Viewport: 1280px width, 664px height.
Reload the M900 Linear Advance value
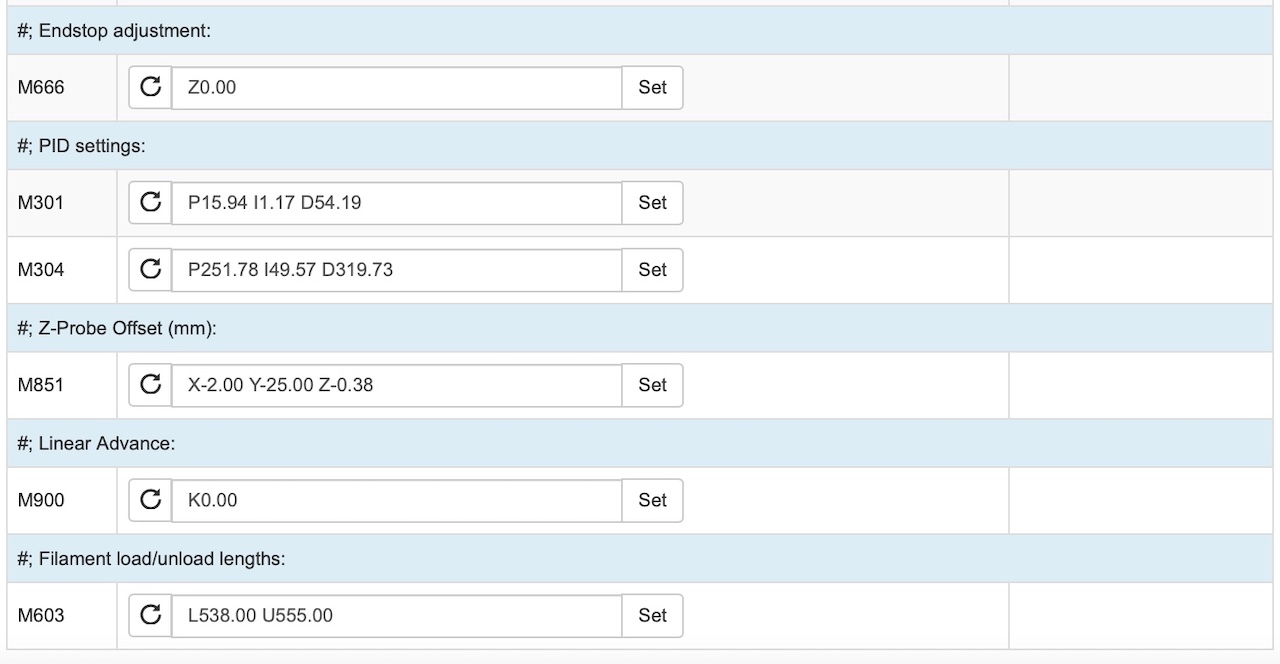click(150, 500)
